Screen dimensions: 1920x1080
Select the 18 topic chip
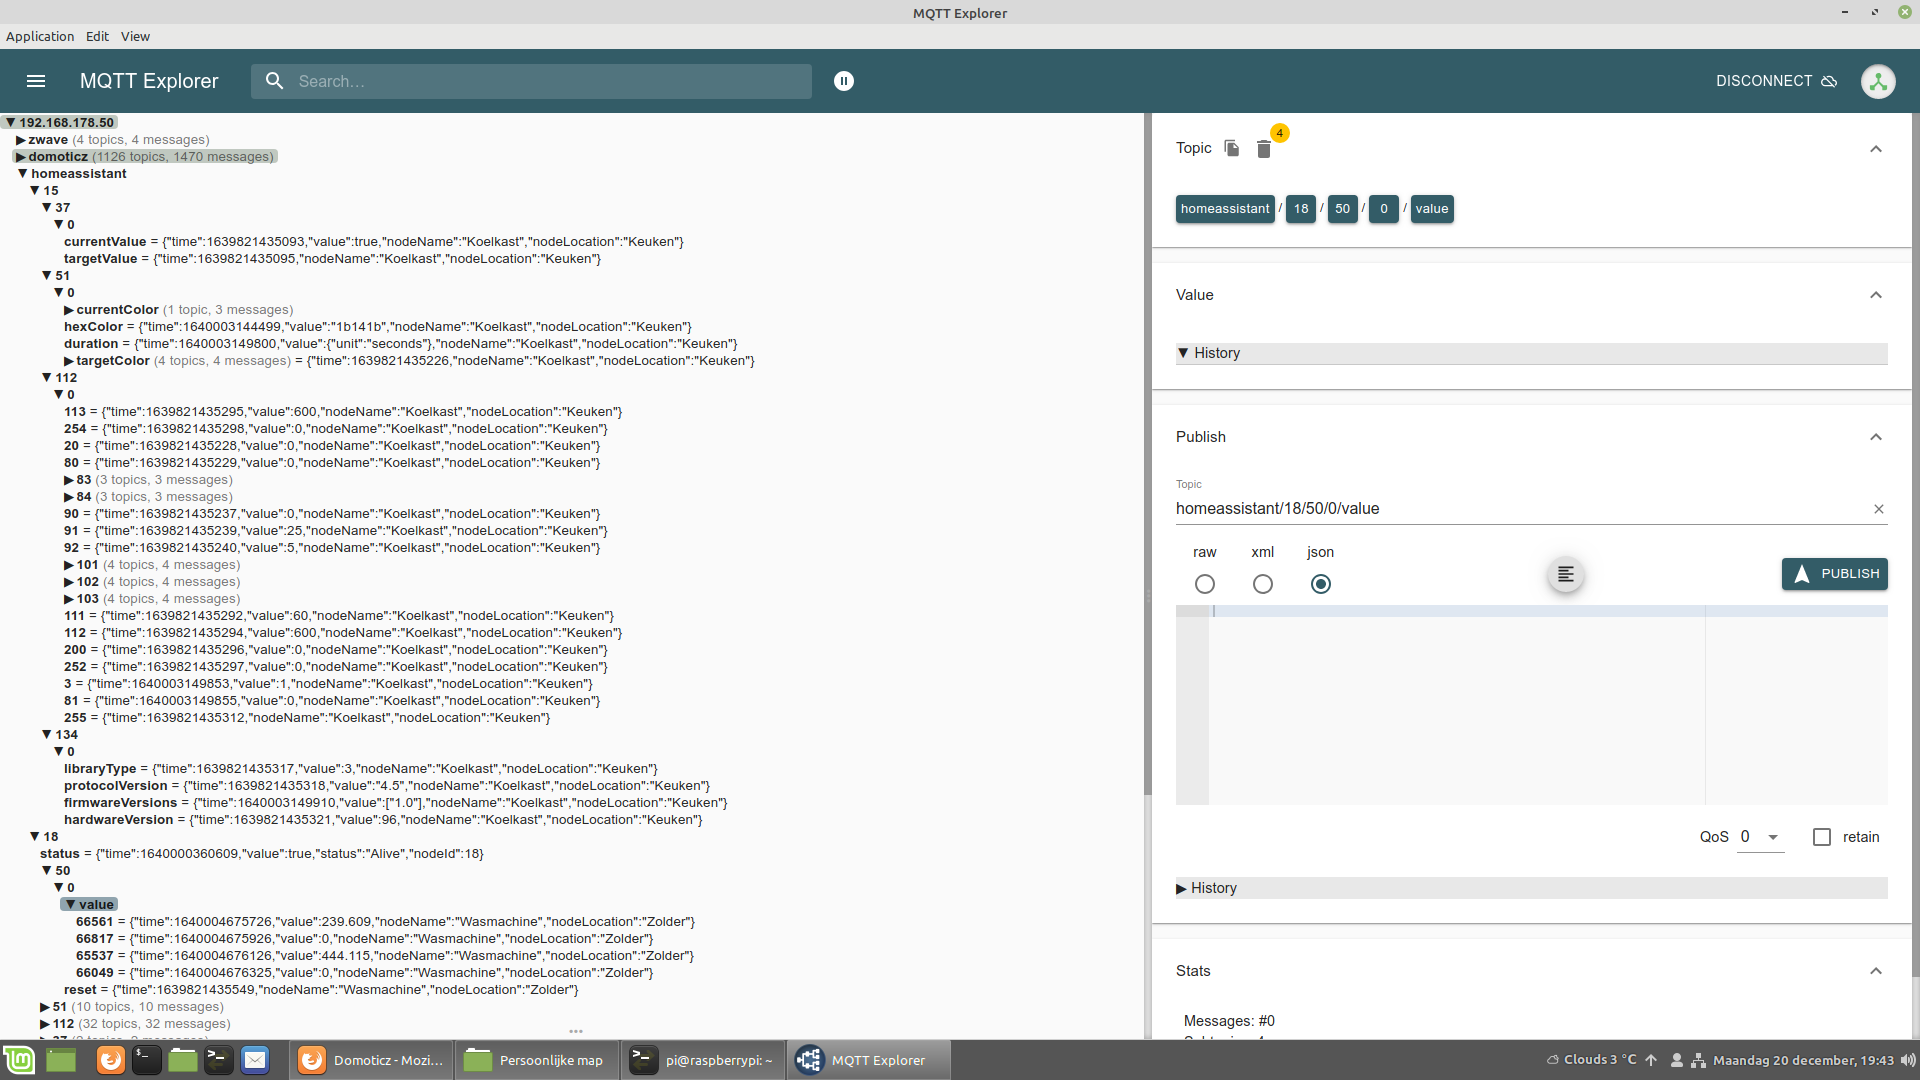[x=1301, y=209]
